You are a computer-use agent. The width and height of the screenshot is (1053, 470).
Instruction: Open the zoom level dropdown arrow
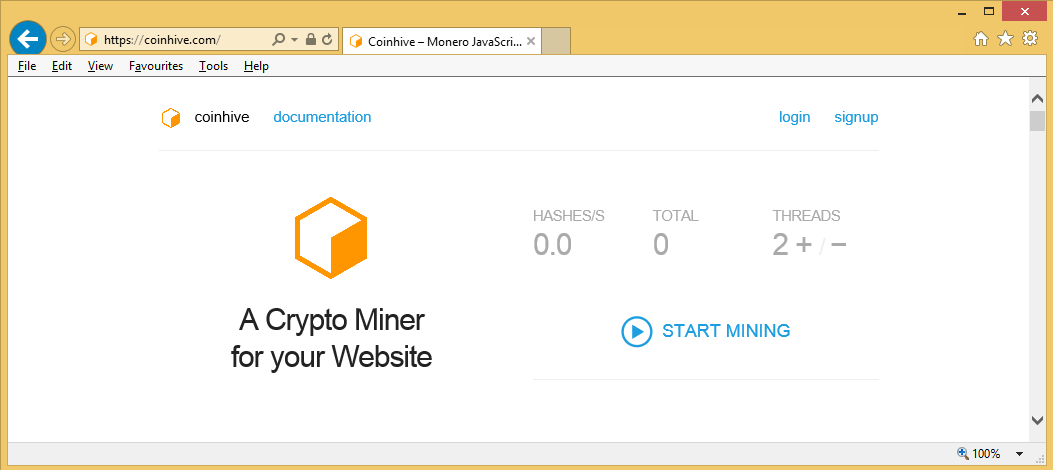pos(1020,454)
